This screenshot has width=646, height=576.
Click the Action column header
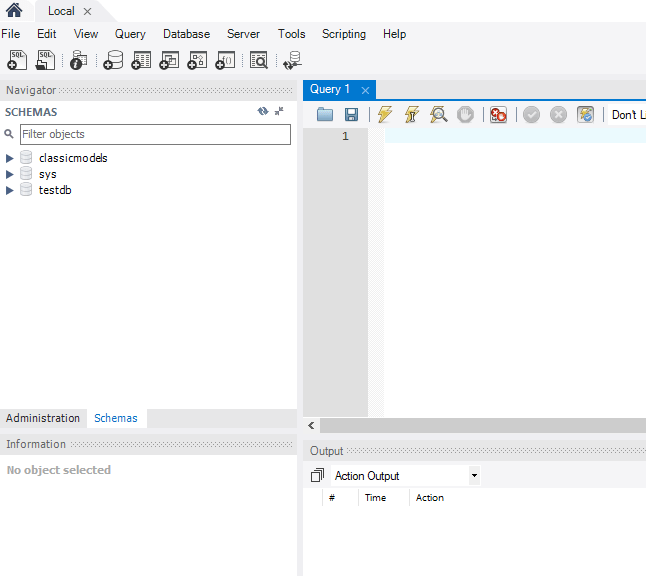pyautogui.click(x=430, y=498)
